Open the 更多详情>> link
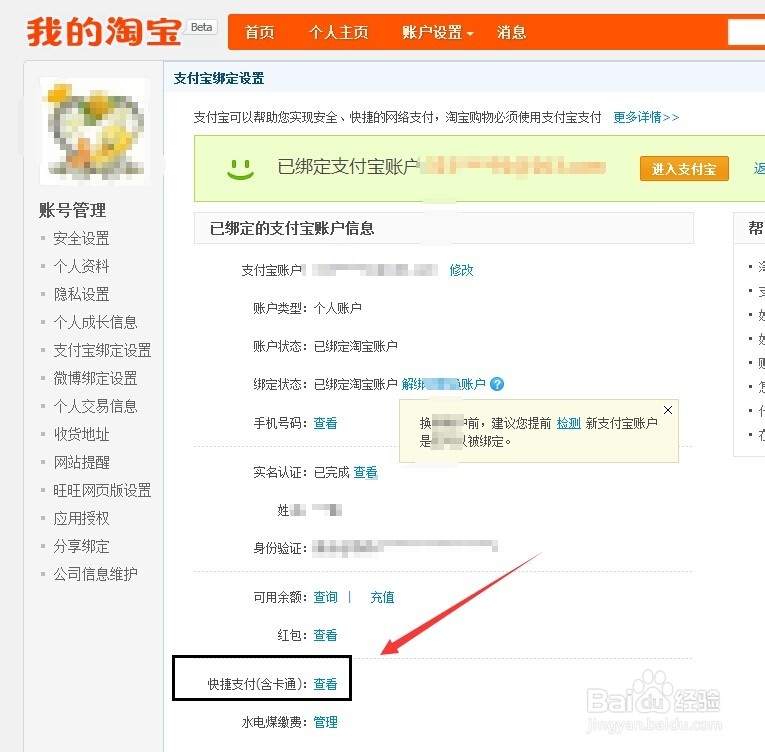The height and width of the screenshot is (752, 765). (x=646, y=117)
